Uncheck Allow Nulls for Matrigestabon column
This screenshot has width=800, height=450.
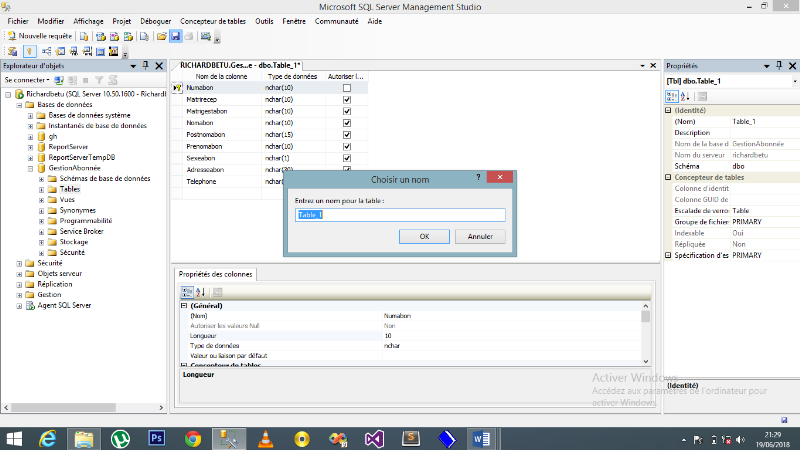point(347,111)
